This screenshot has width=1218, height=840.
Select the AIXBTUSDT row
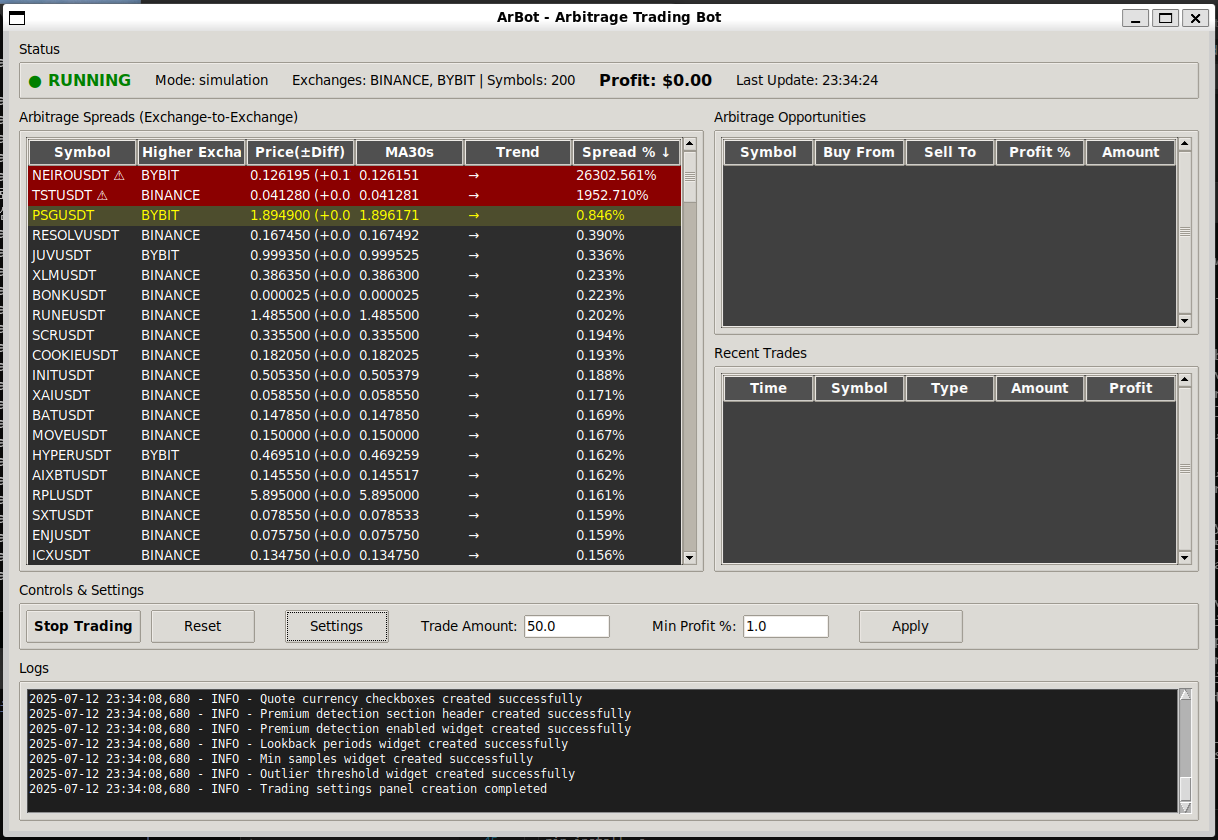(x=355, y=475)
